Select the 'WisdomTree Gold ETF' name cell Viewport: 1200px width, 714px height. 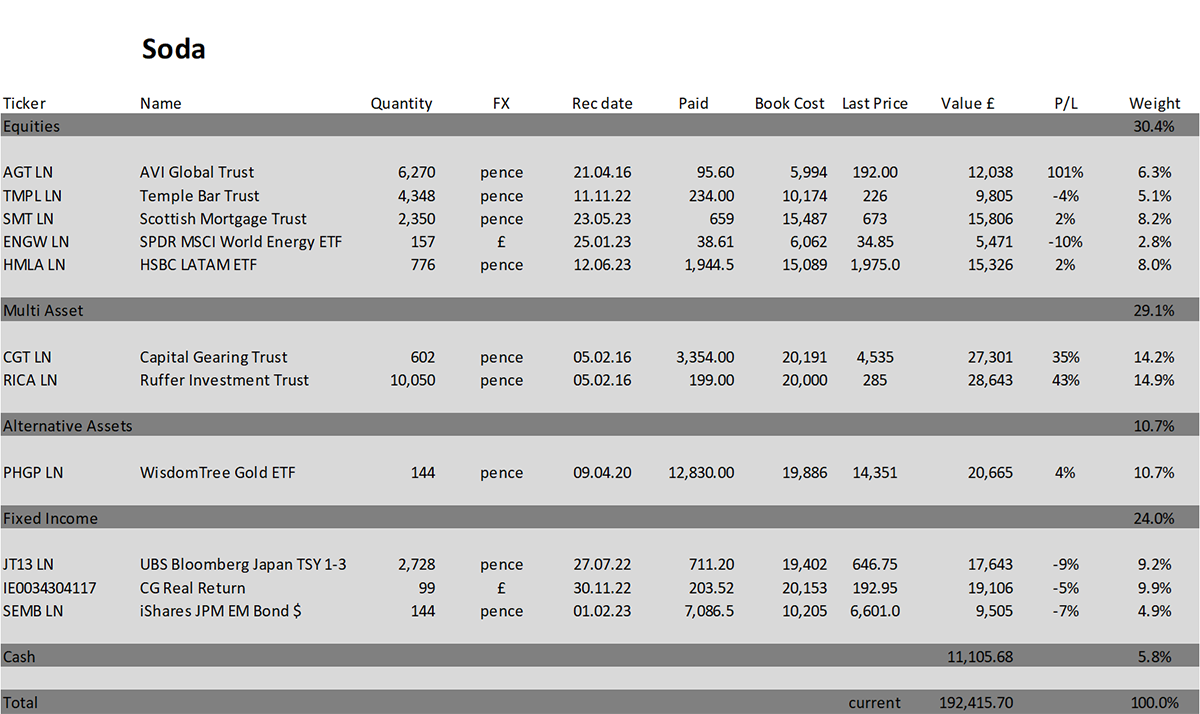[x=218, y=473]
